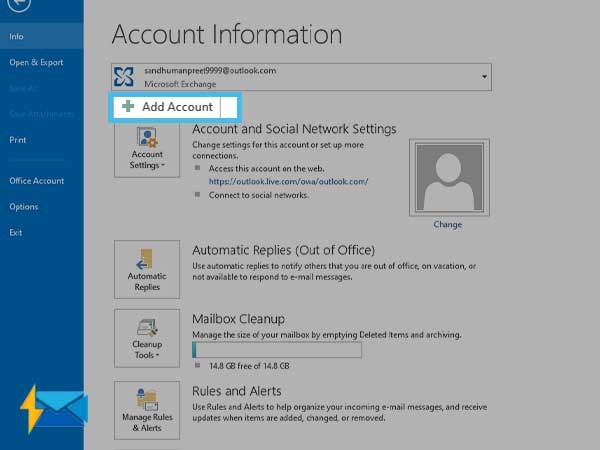Click Connect to social networks text

tap(259, 195)
